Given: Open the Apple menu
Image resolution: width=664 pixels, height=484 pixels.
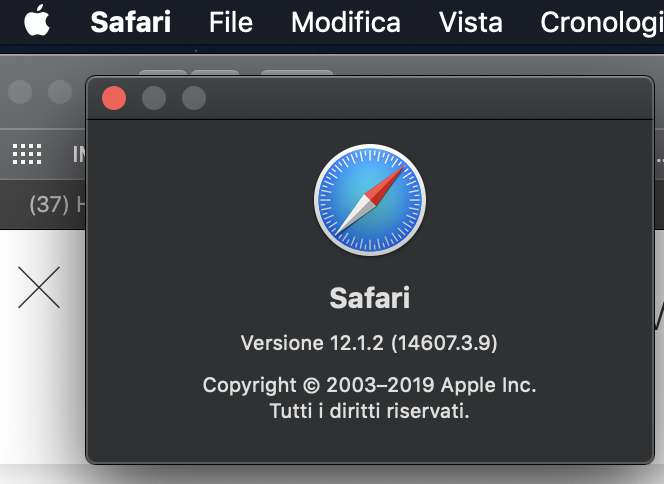Looking at the screenshot, I should pyautogui.click(x=36, y=21).
